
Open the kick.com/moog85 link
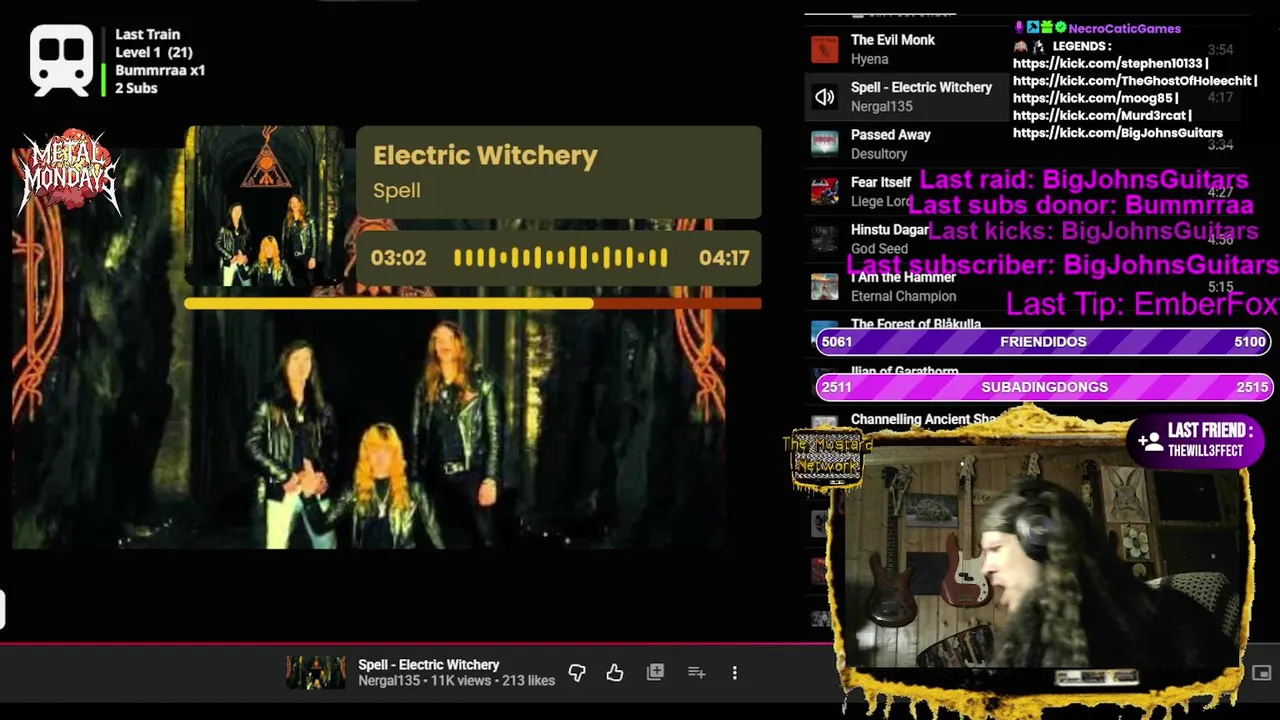pos(1095,98)
